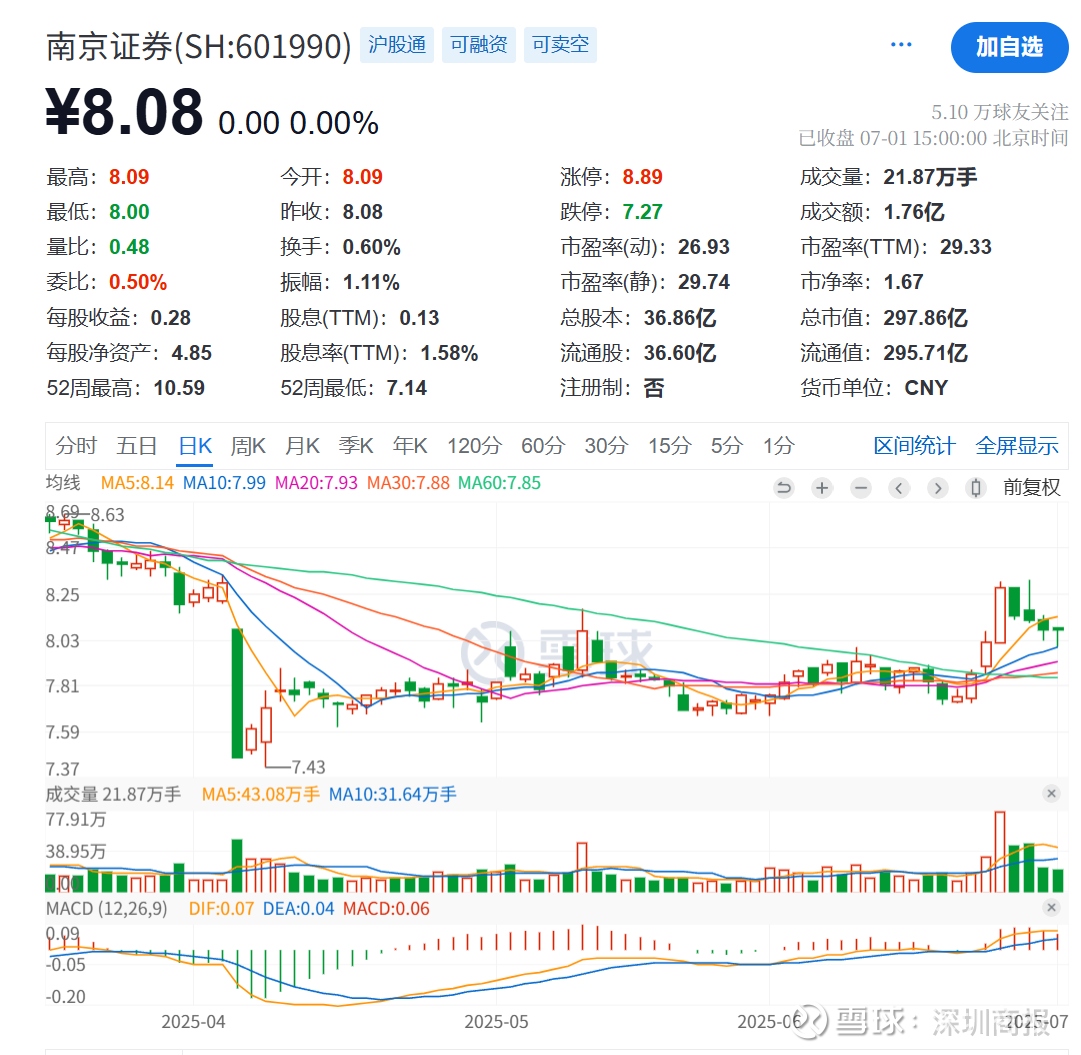Open 区间统计 range statistics
The width and height of the screenshot is (1081, 1055).
[x=914, y=446]
